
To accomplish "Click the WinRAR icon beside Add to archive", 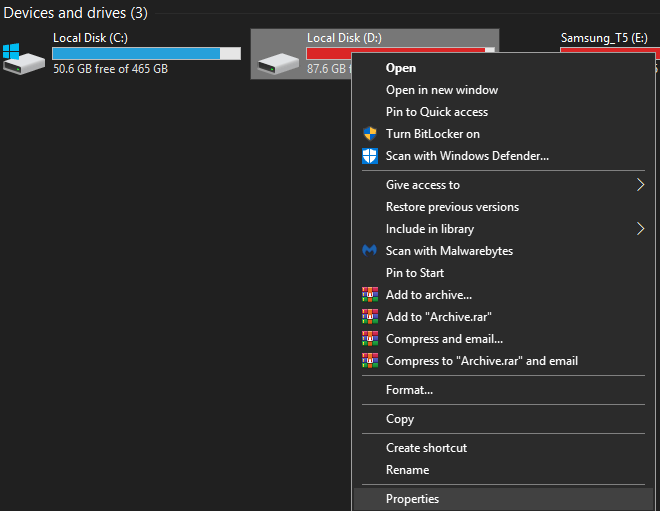I will pyautogui.click(x=369, y=295).
